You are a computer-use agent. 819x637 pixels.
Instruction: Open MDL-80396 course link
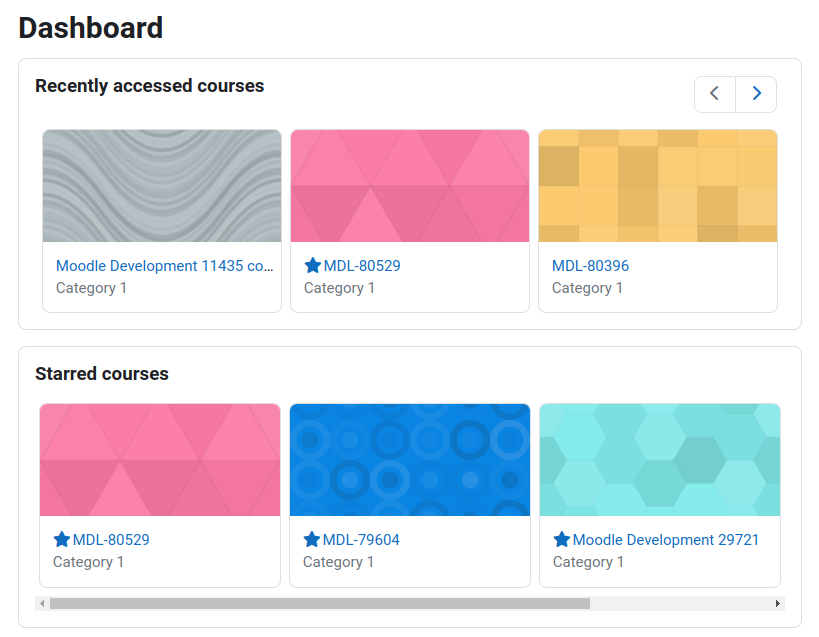(590, 266)
